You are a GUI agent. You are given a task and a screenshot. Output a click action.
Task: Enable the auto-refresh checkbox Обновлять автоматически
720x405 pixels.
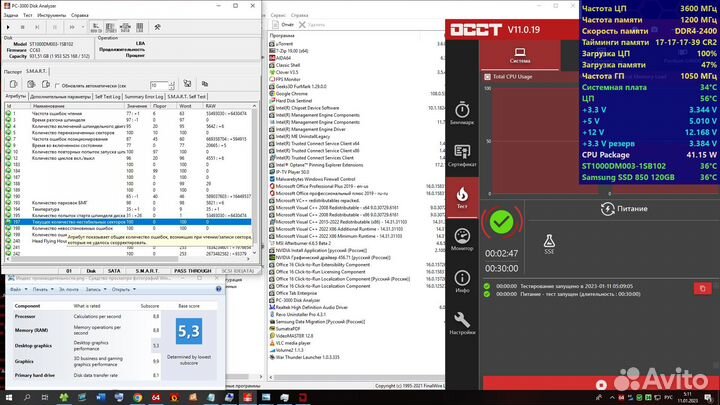(x=57, y=85)
